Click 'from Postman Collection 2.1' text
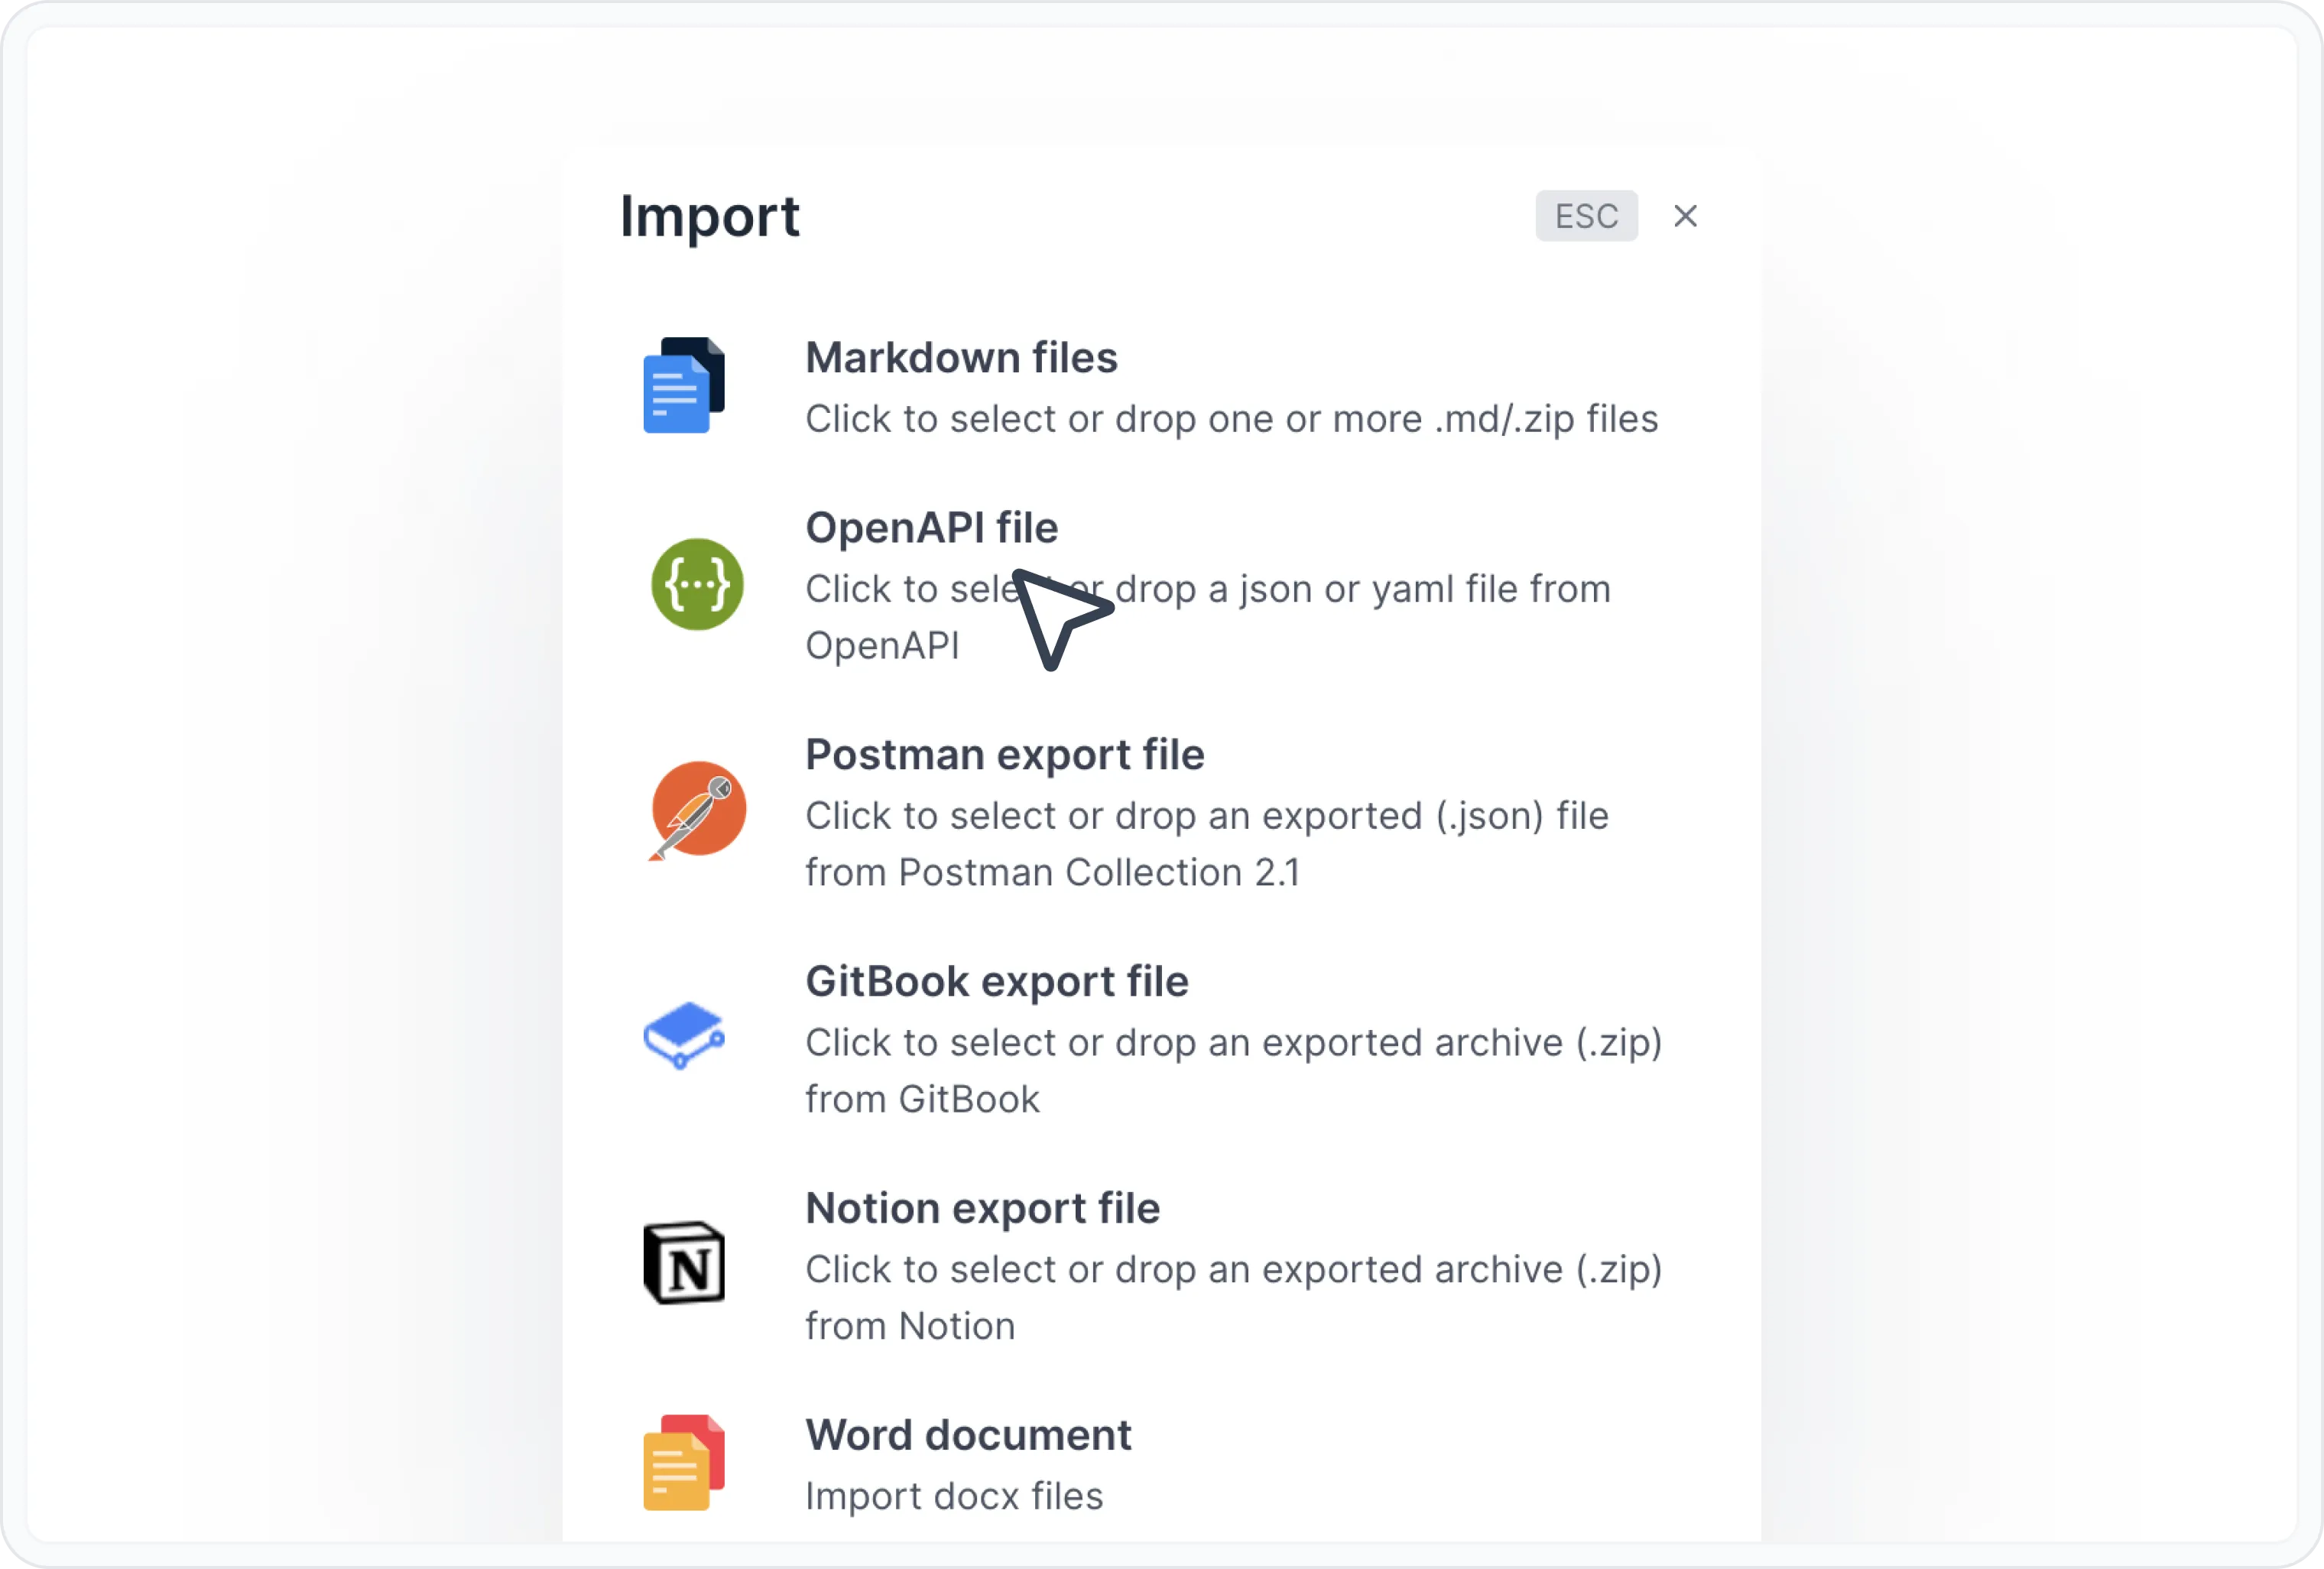The image size is (2324, 1569). (1053, 872)
